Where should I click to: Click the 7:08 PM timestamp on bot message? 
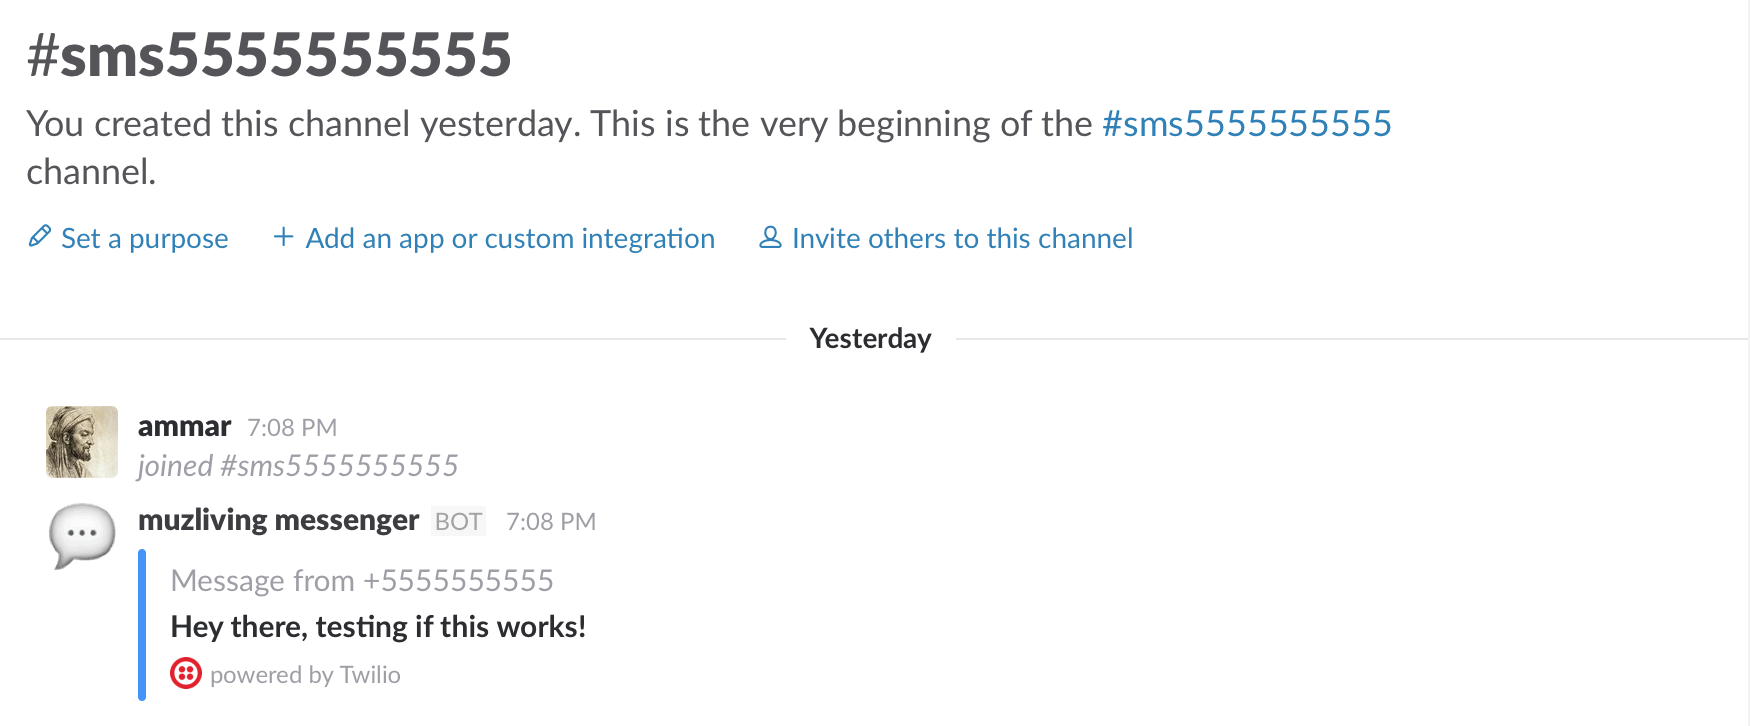tap(551, 522)
